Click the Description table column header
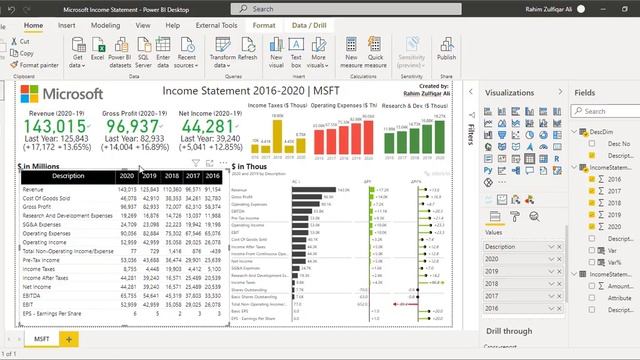640x360 pixels. tap(68, 176)
